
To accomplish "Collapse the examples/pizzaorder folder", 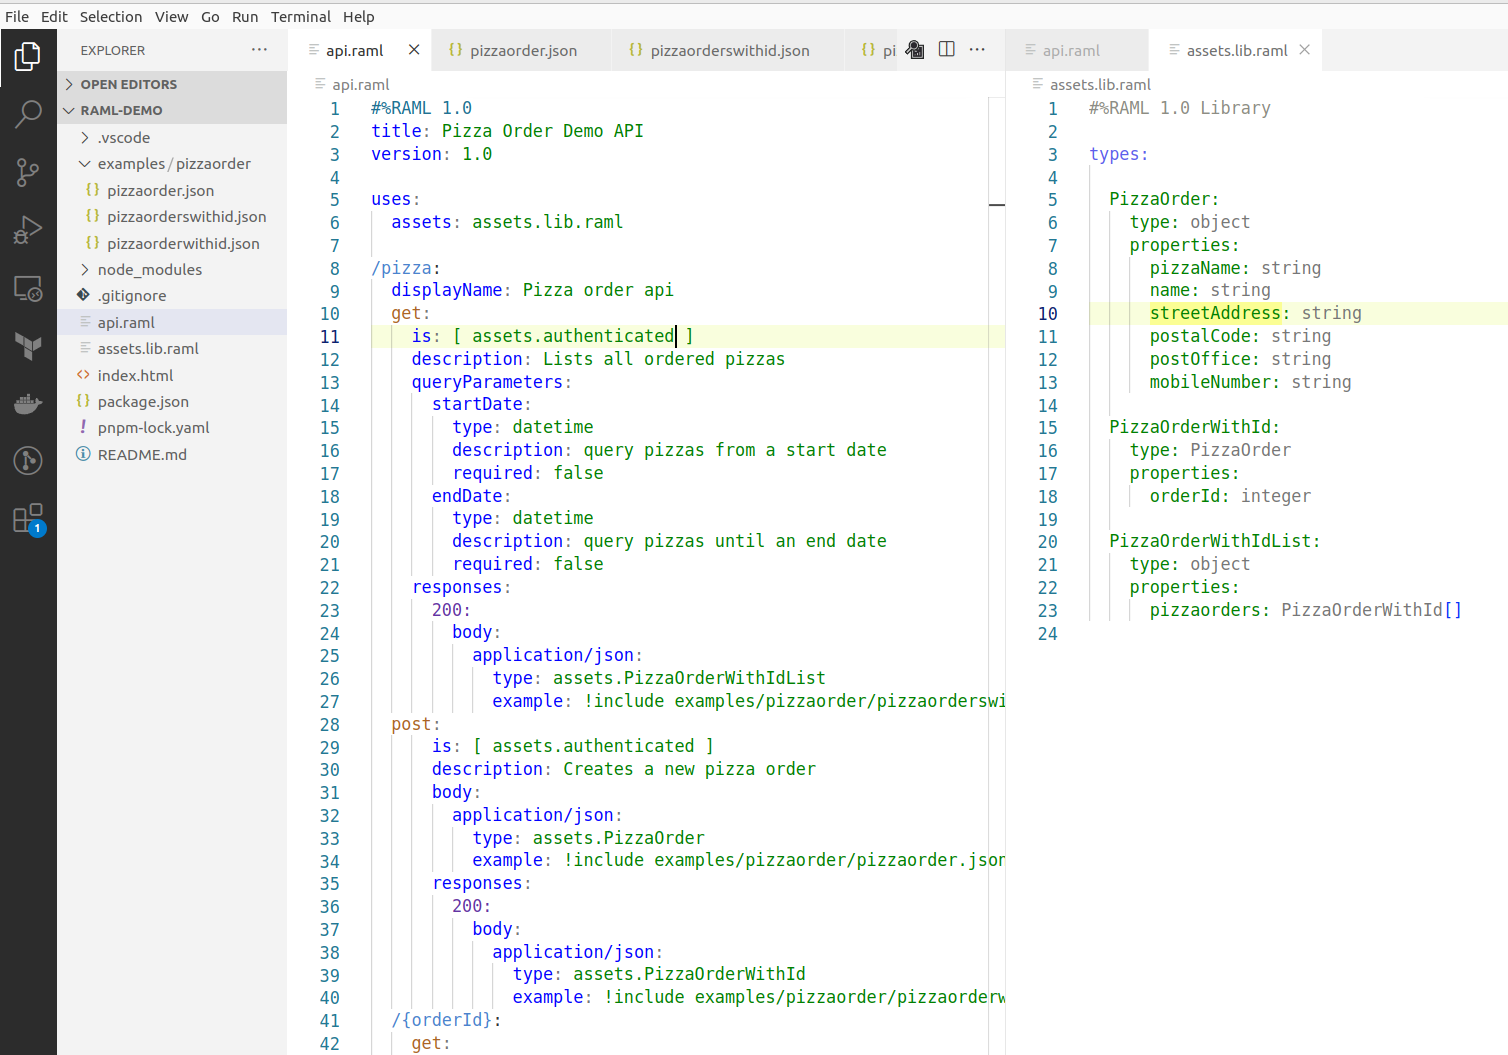I will (x=172, y=163).
